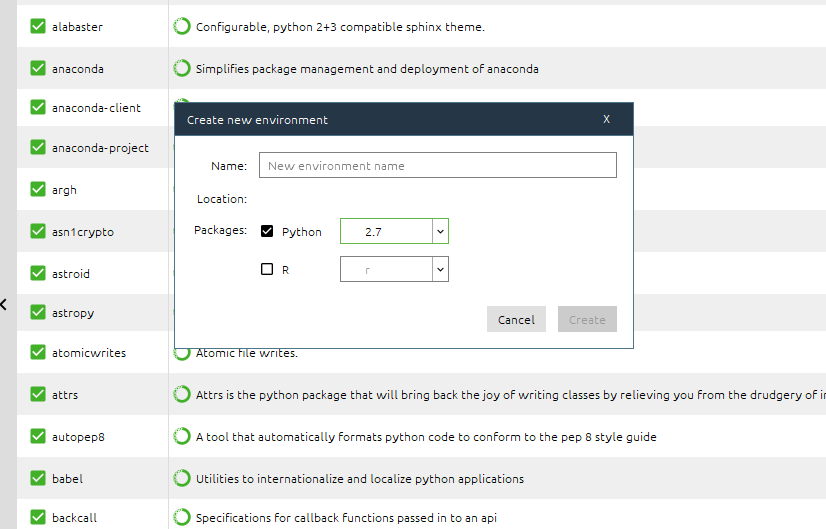Screen dimensions: 826x529
Task: Click the status circle icon for attrs
Action: coord(182,395)
